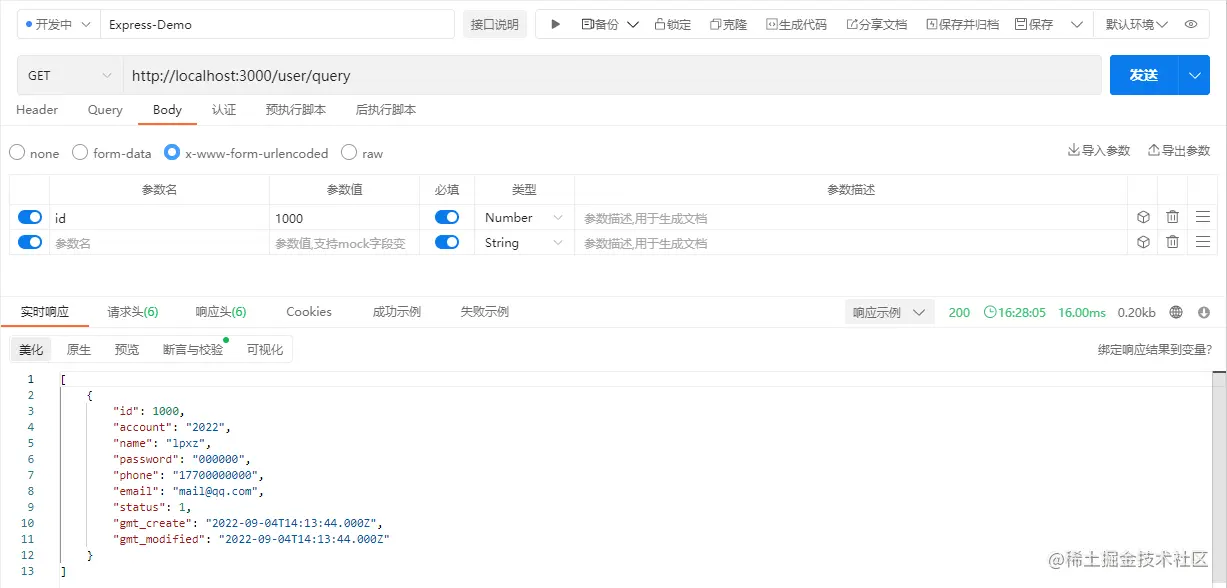1227x588 pixels.
Task: Select the 美化 view button
Action: [x=31, y=349]
